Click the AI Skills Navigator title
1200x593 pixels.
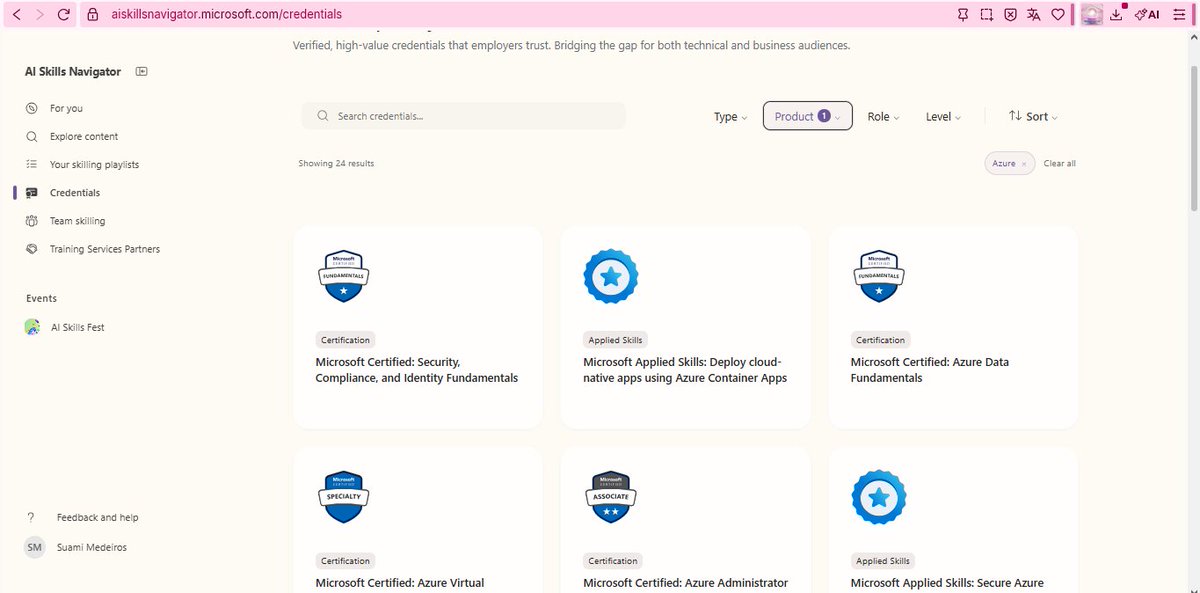coord(73,72)
